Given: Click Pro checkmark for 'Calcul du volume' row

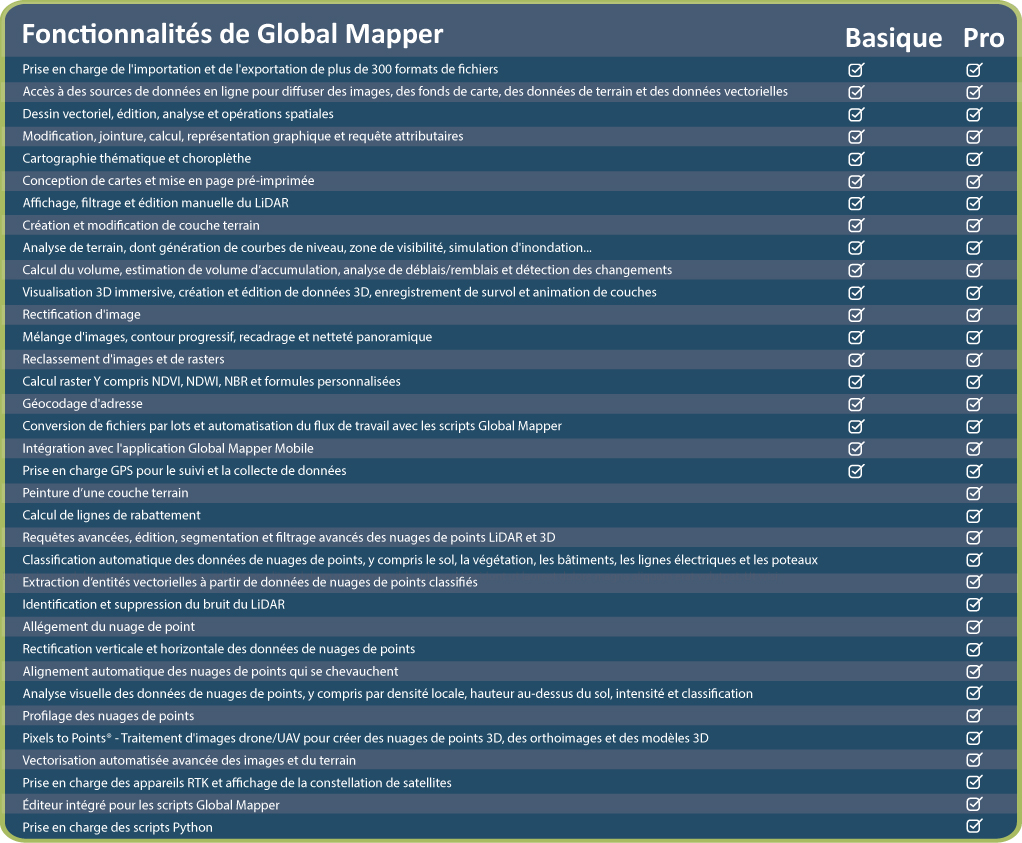Looking at the screenshot, I should (974, 270).
